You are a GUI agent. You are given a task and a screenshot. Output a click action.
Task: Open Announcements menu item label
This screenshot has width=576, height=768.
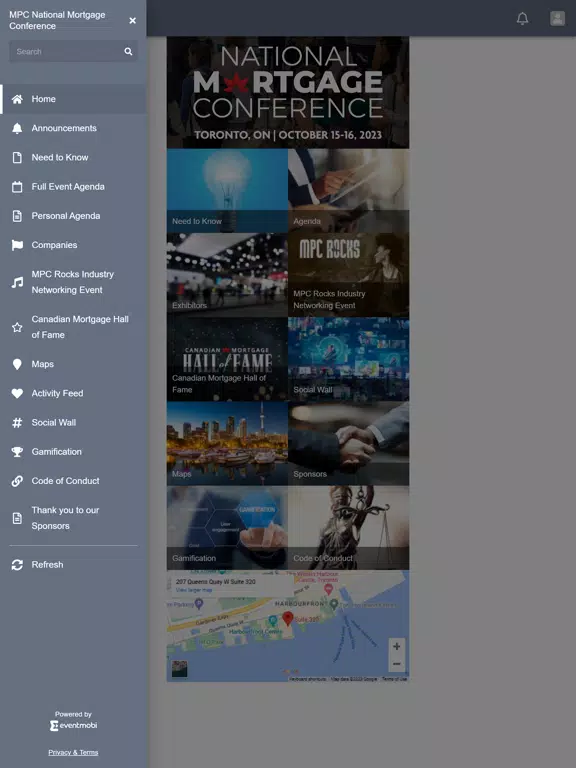(64, 128)
